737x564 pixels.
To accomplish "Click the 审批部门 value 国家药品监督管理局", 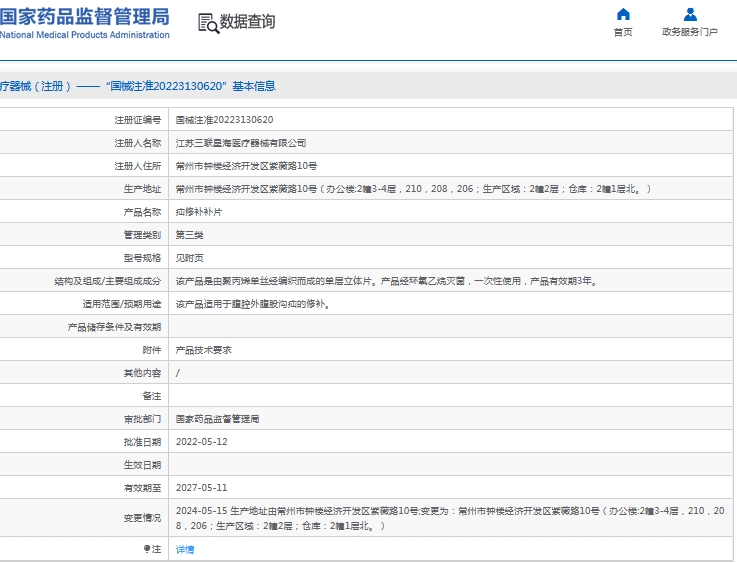I will [217, 419].
